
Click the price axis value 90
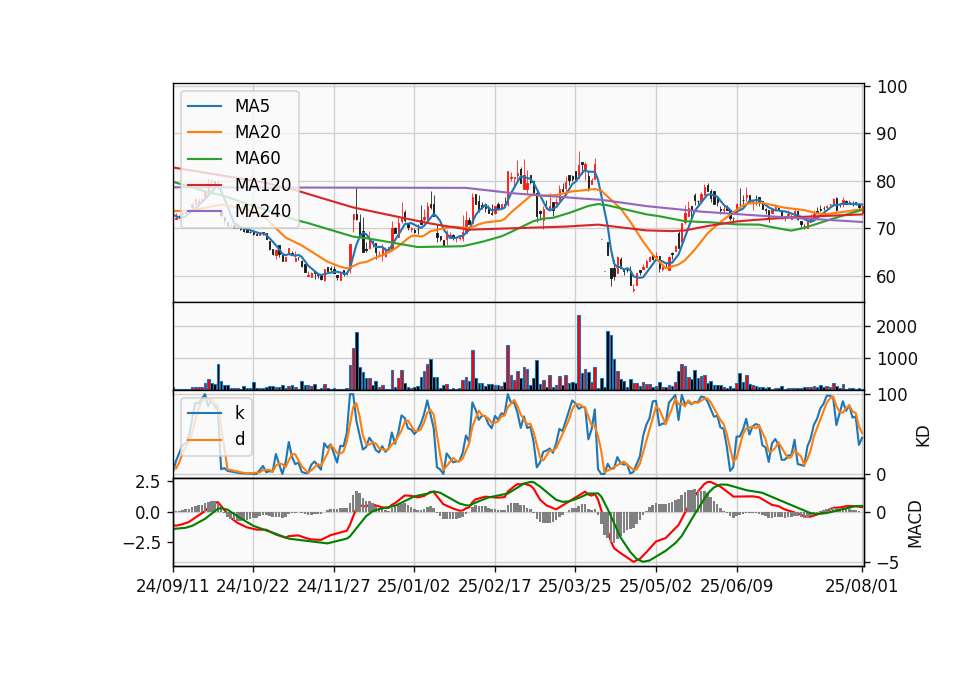click(x=887, y=134)
